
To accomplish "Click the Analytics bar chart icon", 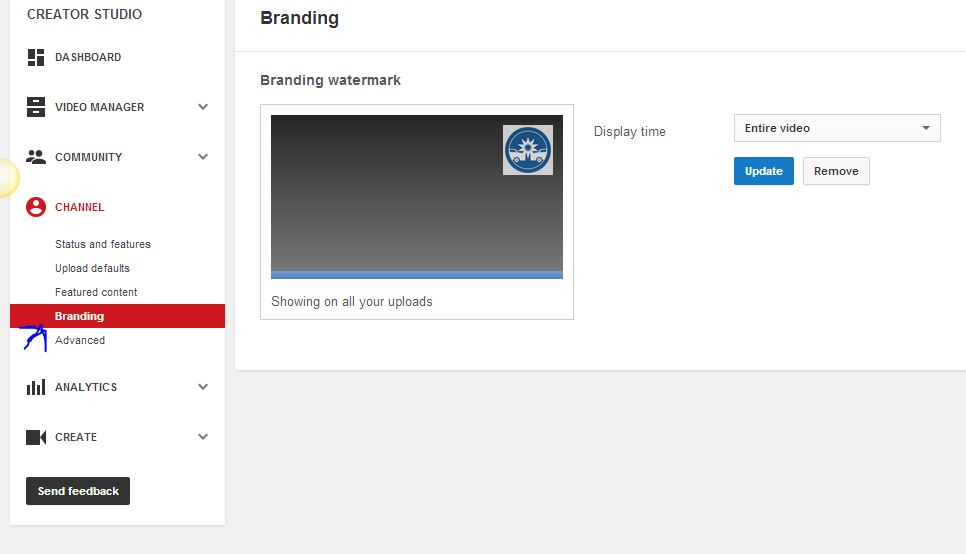I will click(36, 387).
